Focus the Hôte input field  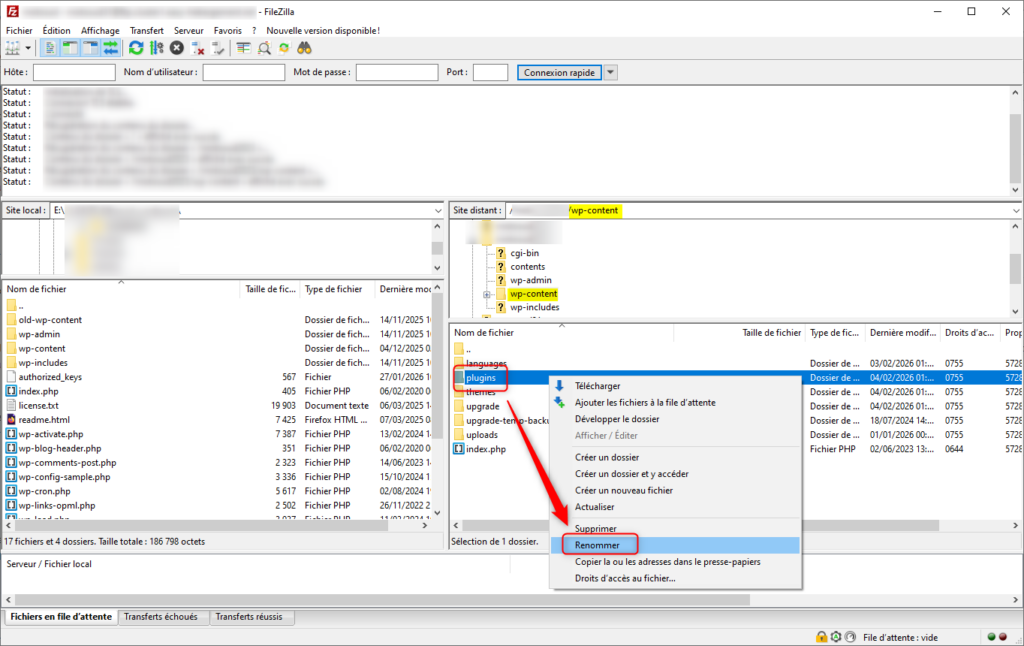click(x=74, y=73)
